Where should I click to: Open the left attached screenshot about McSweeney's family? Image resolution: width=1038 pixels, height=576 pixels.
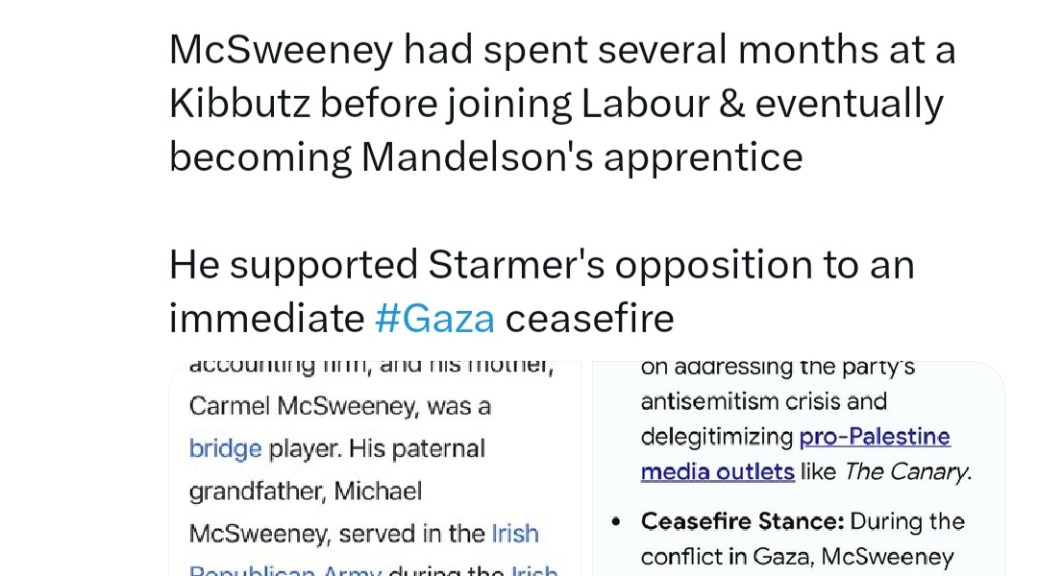374,468
